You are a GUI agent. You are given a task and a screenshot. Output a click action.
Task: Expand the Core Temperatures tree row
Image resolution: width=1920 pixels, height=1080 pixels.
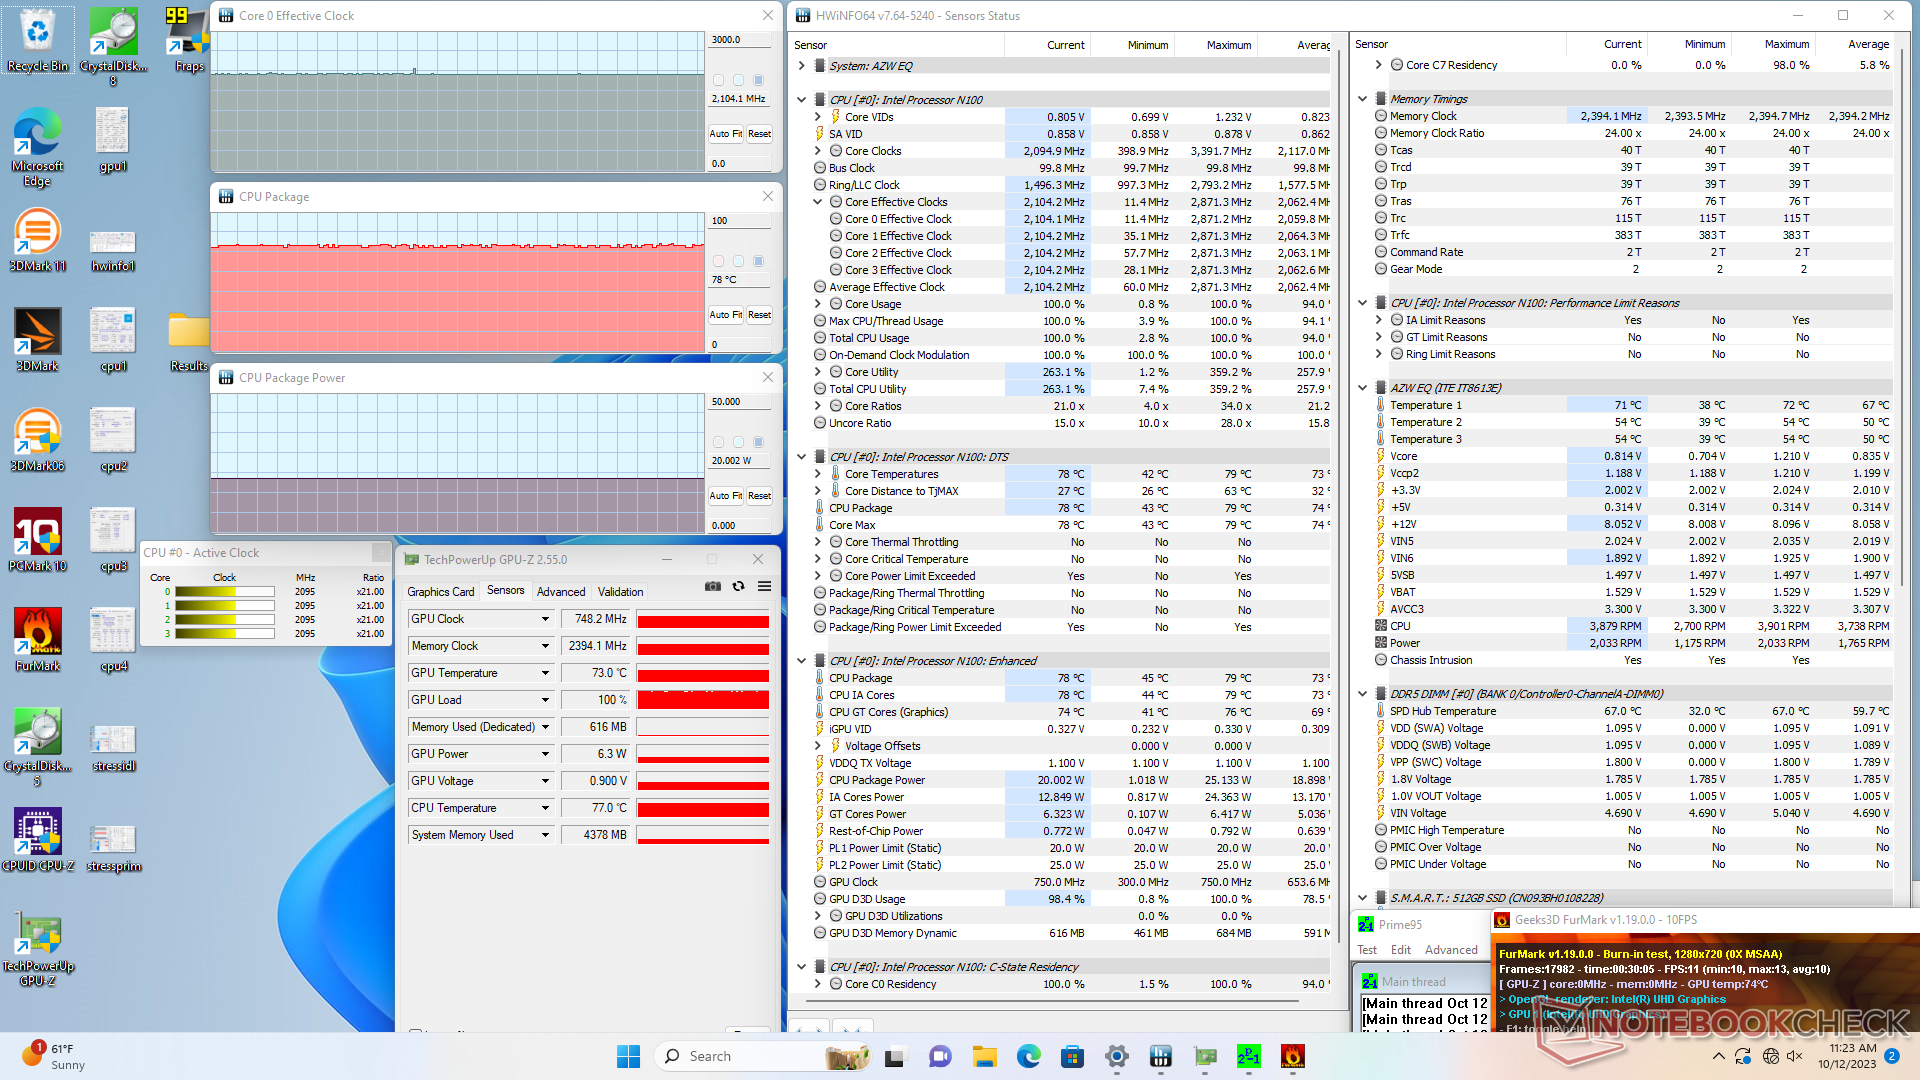[x=817, y=474]
